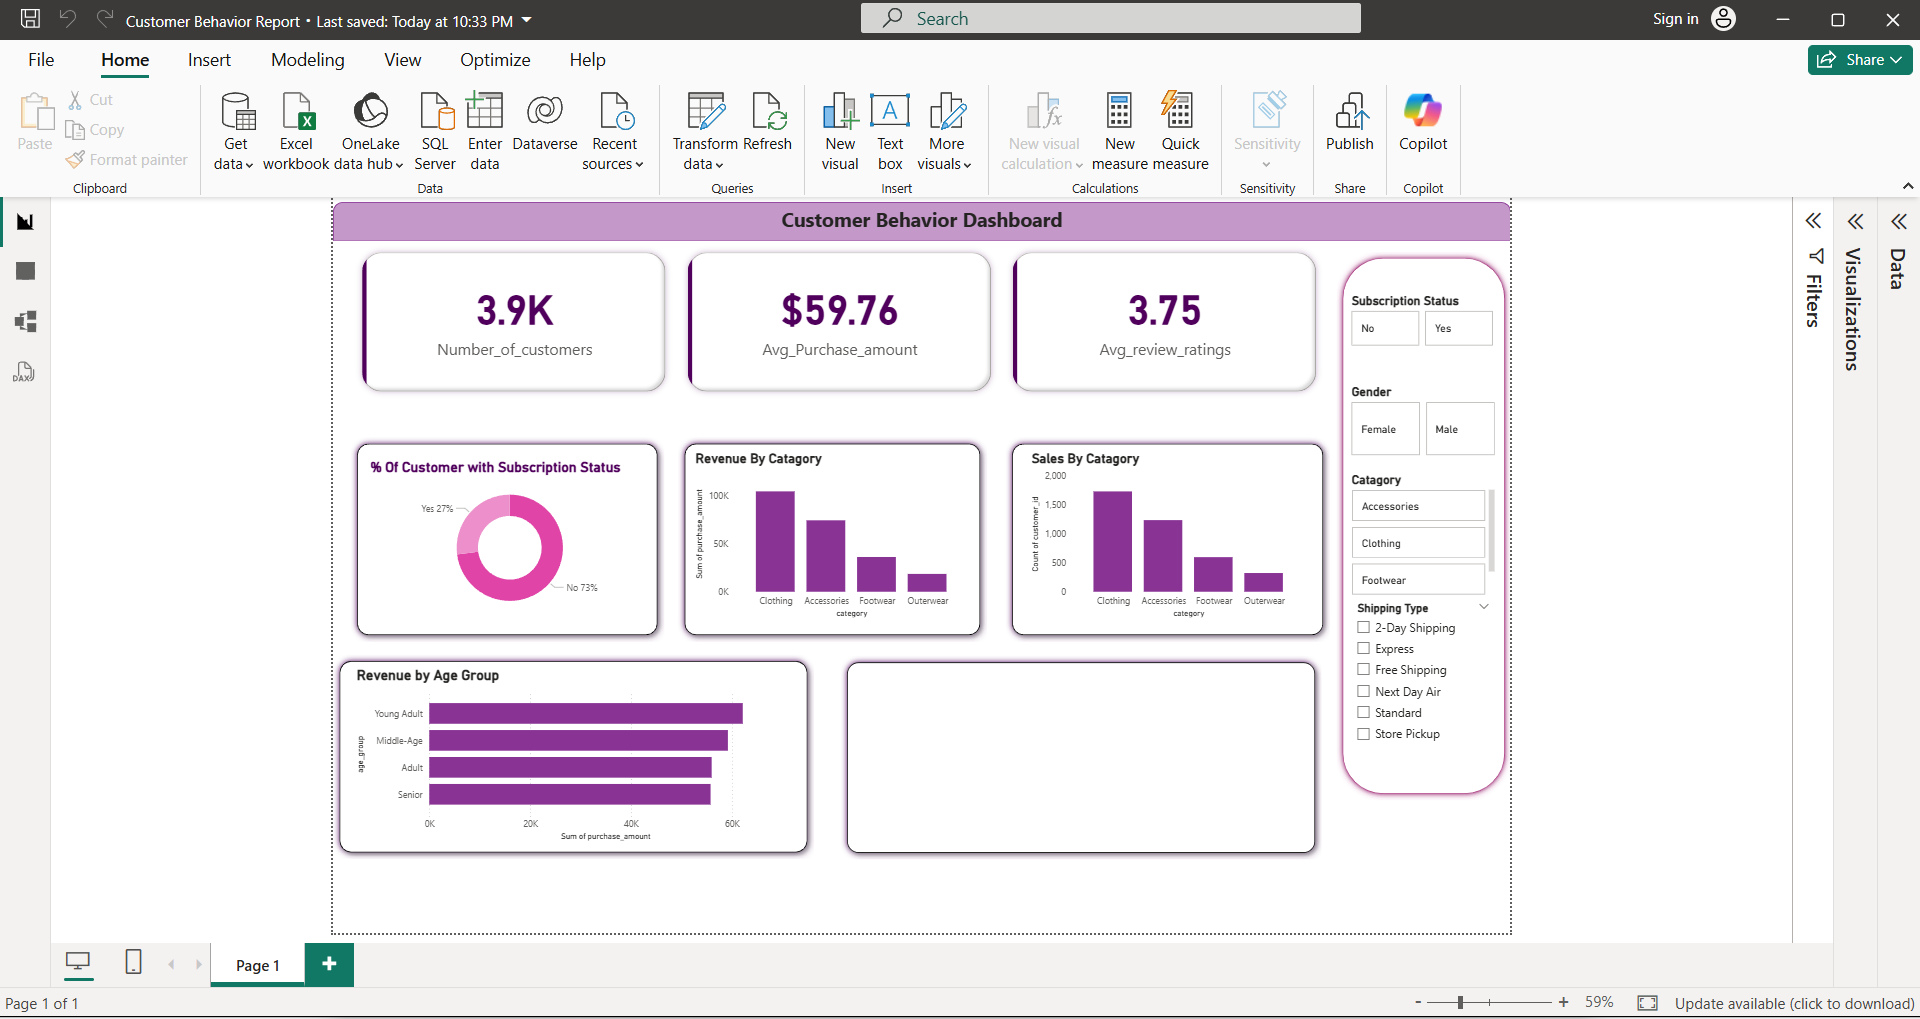Screen dimensions: 1920x1019
Task: Expand the Visualizations pane
Action: tap(1855, 221)
